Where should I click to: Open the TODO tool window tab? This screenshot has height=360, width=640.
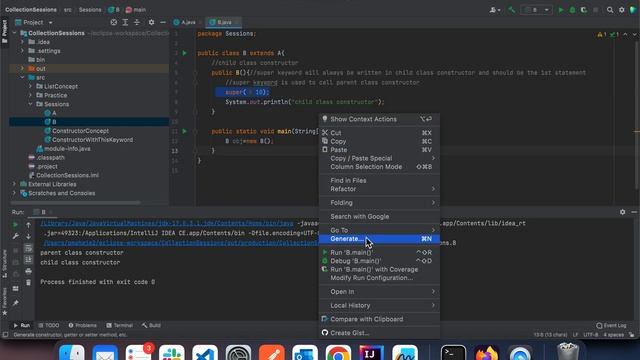coord(49,325)
